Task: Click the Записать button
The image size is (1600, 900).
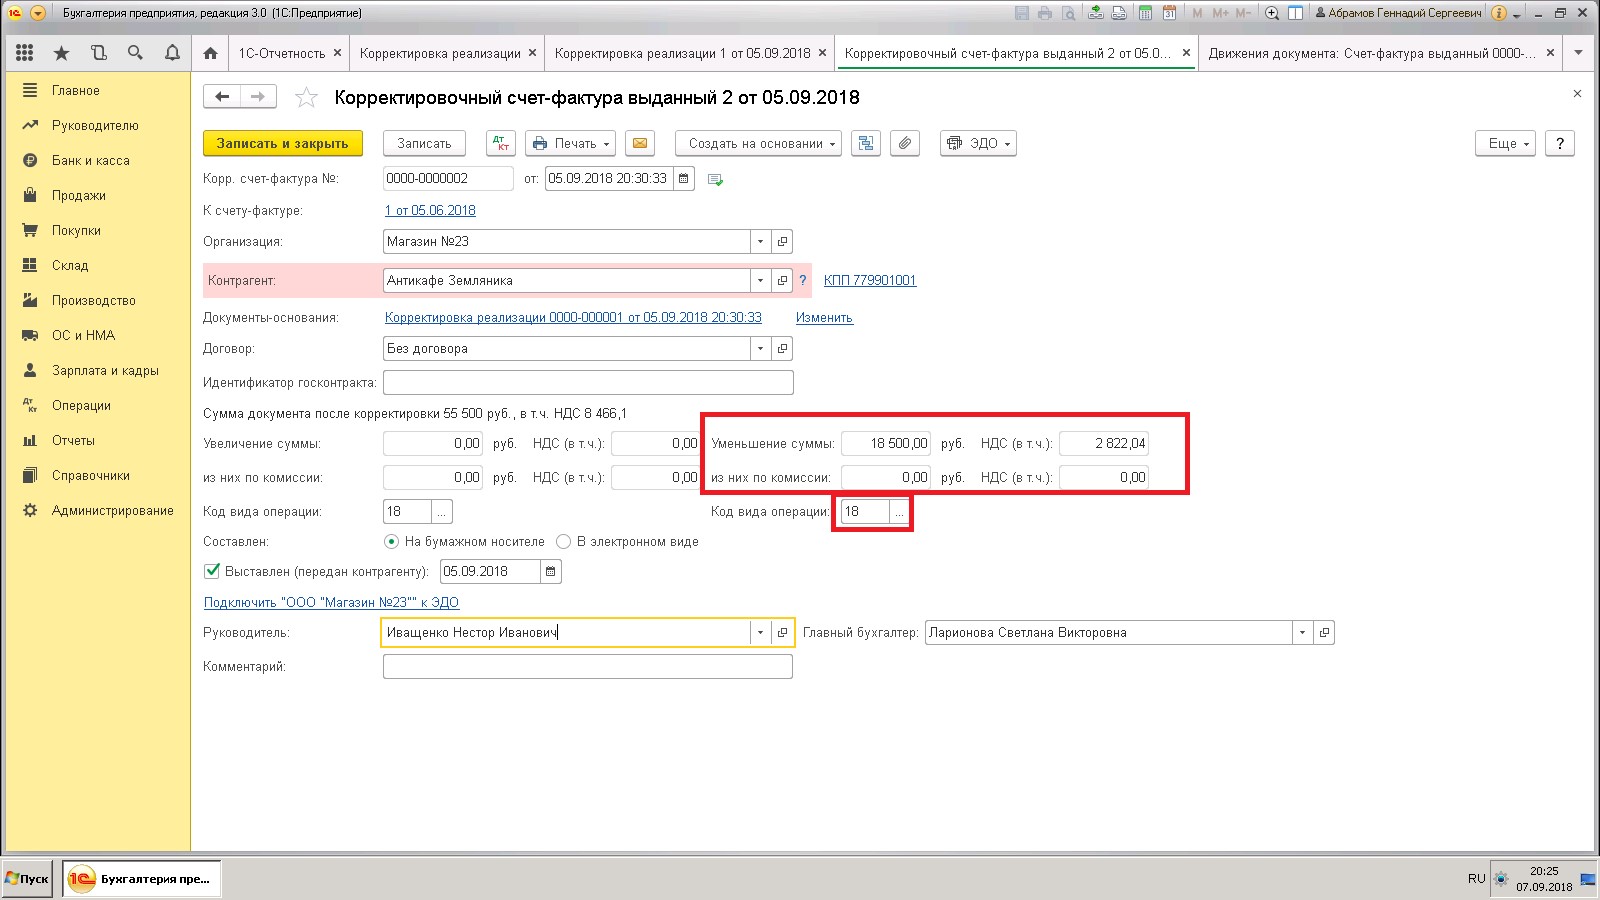Action: tap(424, 143)
